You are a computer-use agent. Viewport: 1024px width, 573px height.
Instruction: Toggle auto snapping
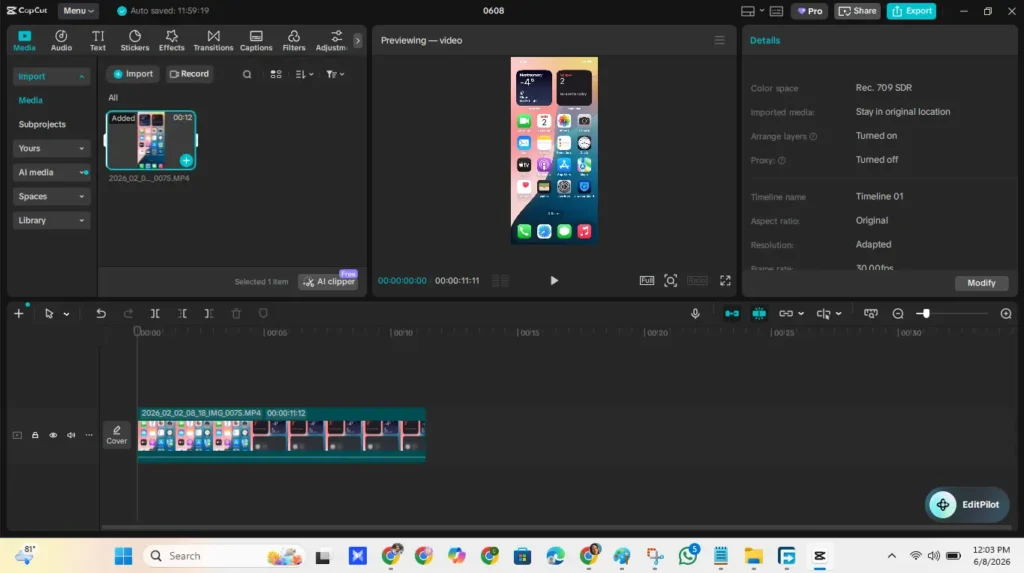click(759, 314)
